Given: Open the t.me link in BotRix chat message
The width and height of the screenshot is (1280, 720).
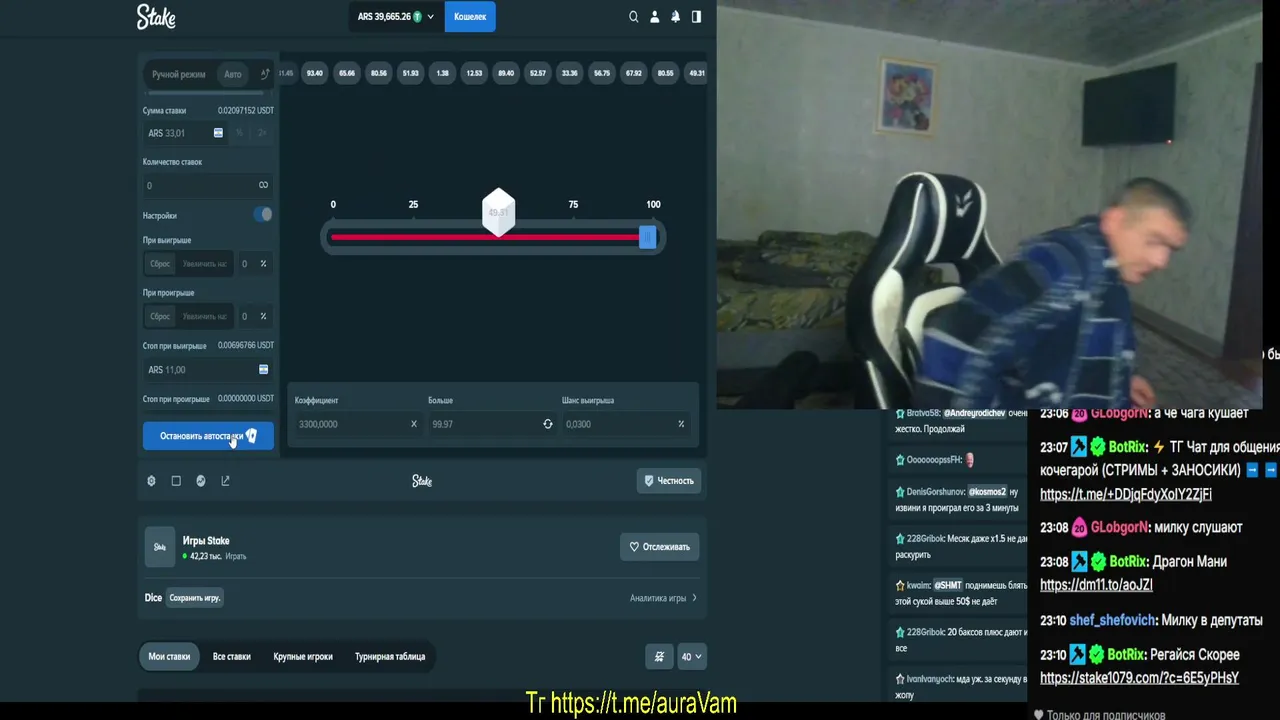Looking at the screenshot, I should pyautogui.click(x=1126, y=494).
